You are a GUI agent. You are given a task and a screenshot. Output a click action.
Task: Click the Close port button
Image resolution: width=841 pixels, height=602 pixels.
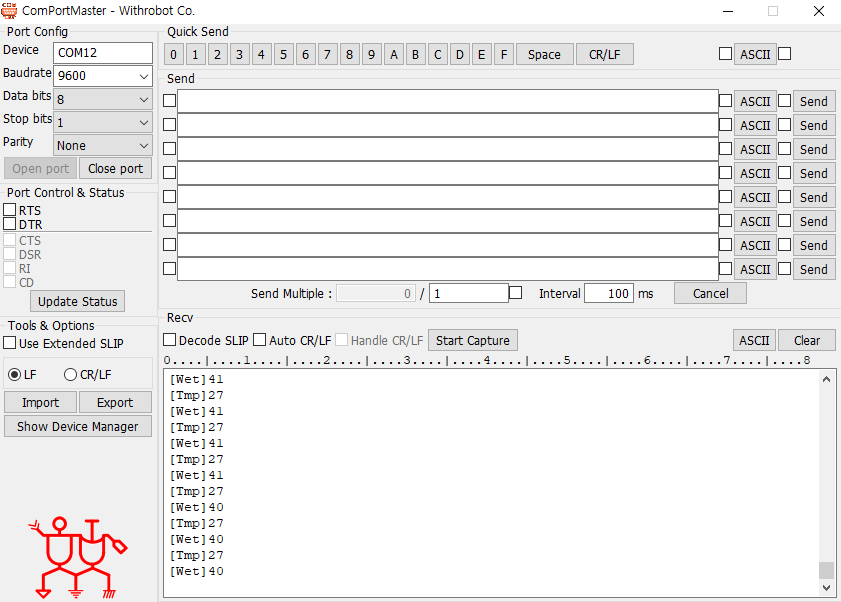coord(115,168)
